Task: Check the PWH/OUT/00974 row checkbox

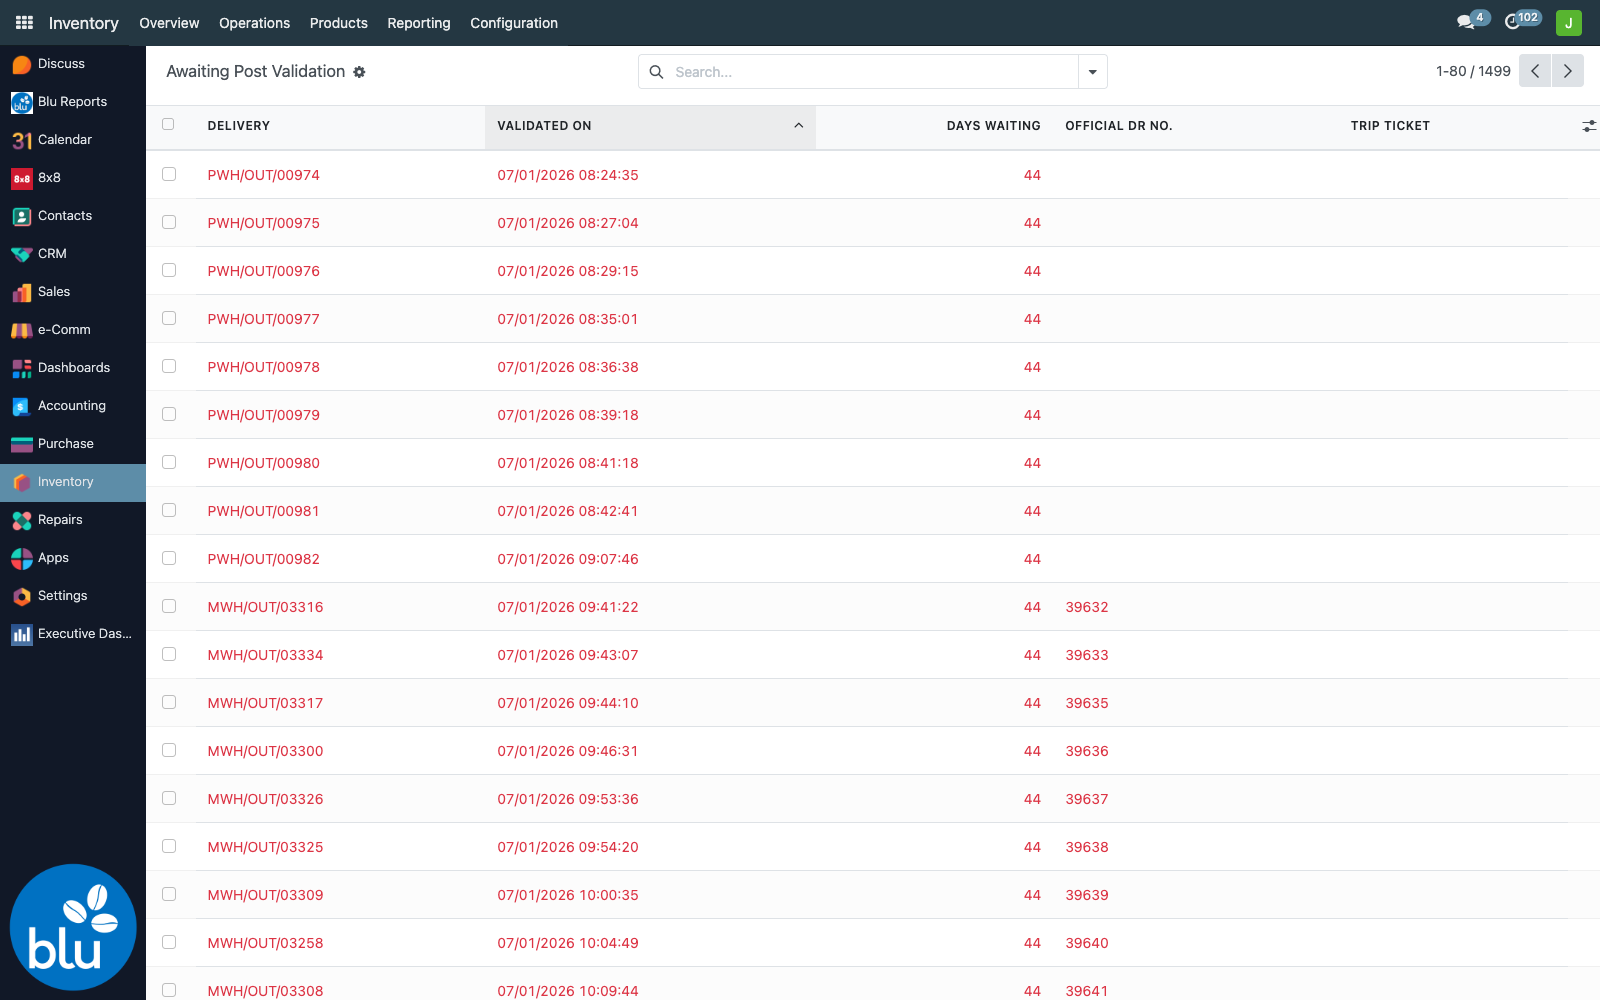Action: tap(169, 174)
